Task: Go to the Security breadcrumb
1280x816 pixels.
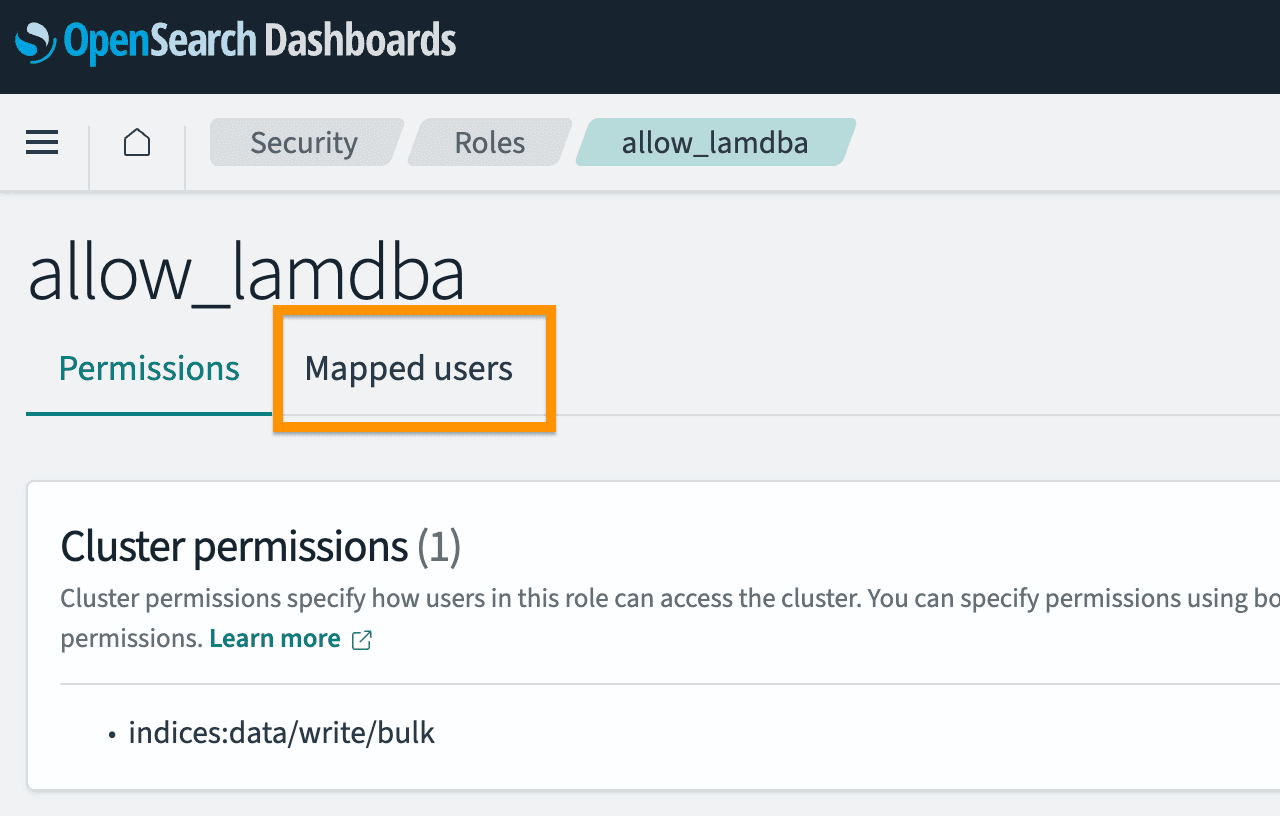Action: [x=303, y=143]
